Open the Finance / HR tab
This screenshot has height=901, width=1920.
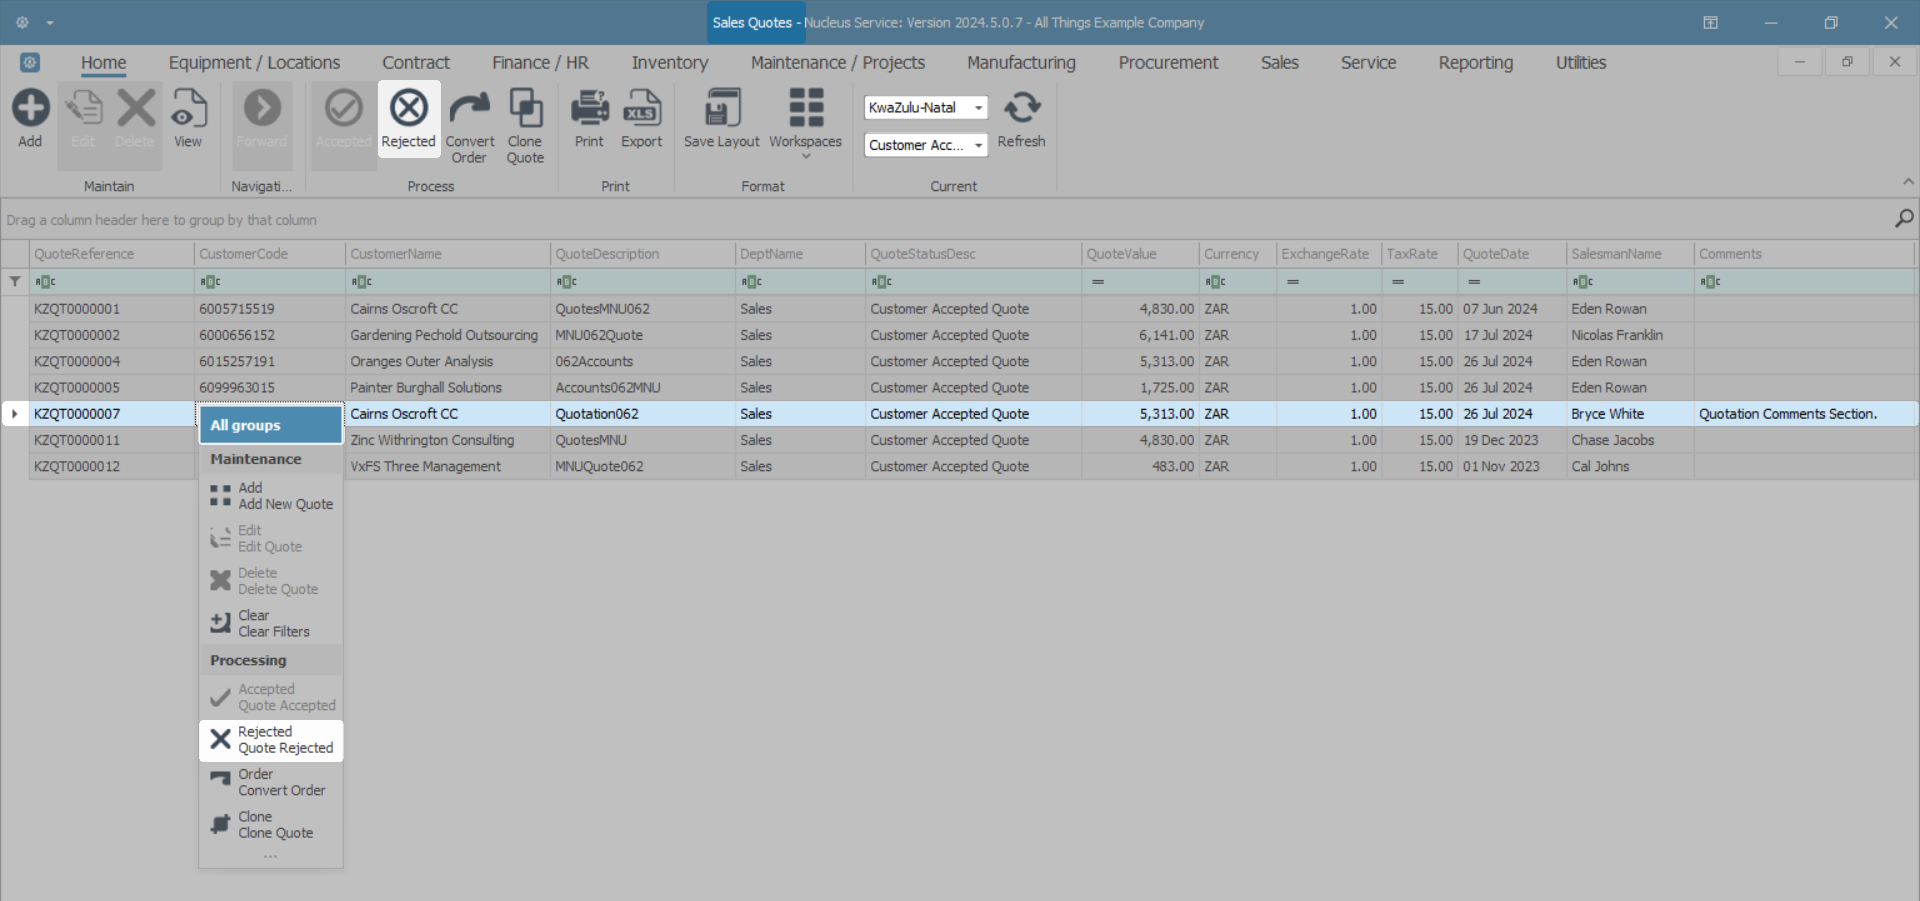(x=540, y=63)
